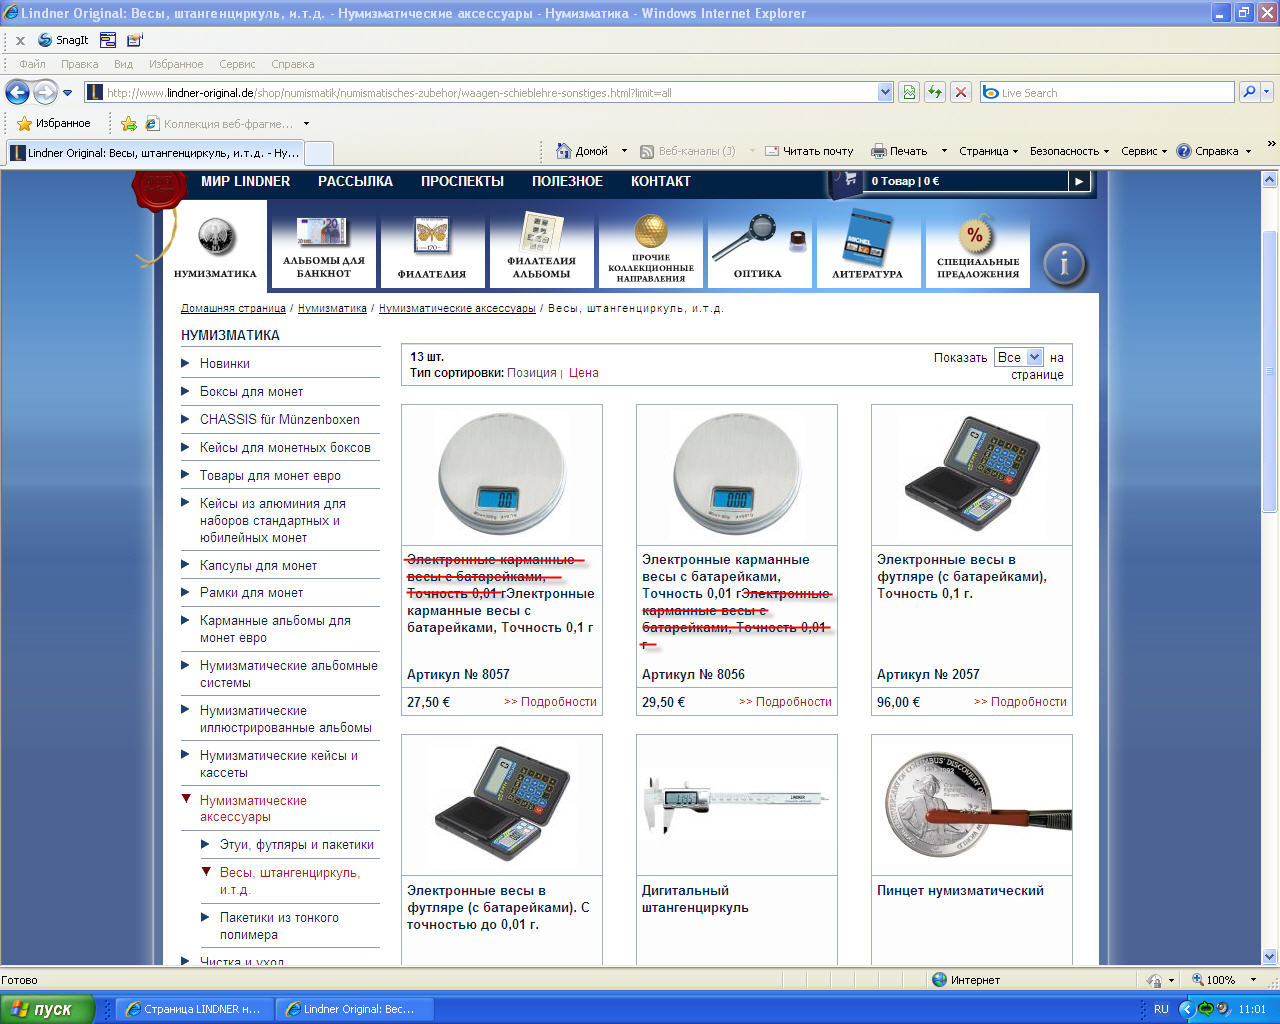Click the RU language indicator in tray
1280x1024 pixels.
coord(1161,1009)
